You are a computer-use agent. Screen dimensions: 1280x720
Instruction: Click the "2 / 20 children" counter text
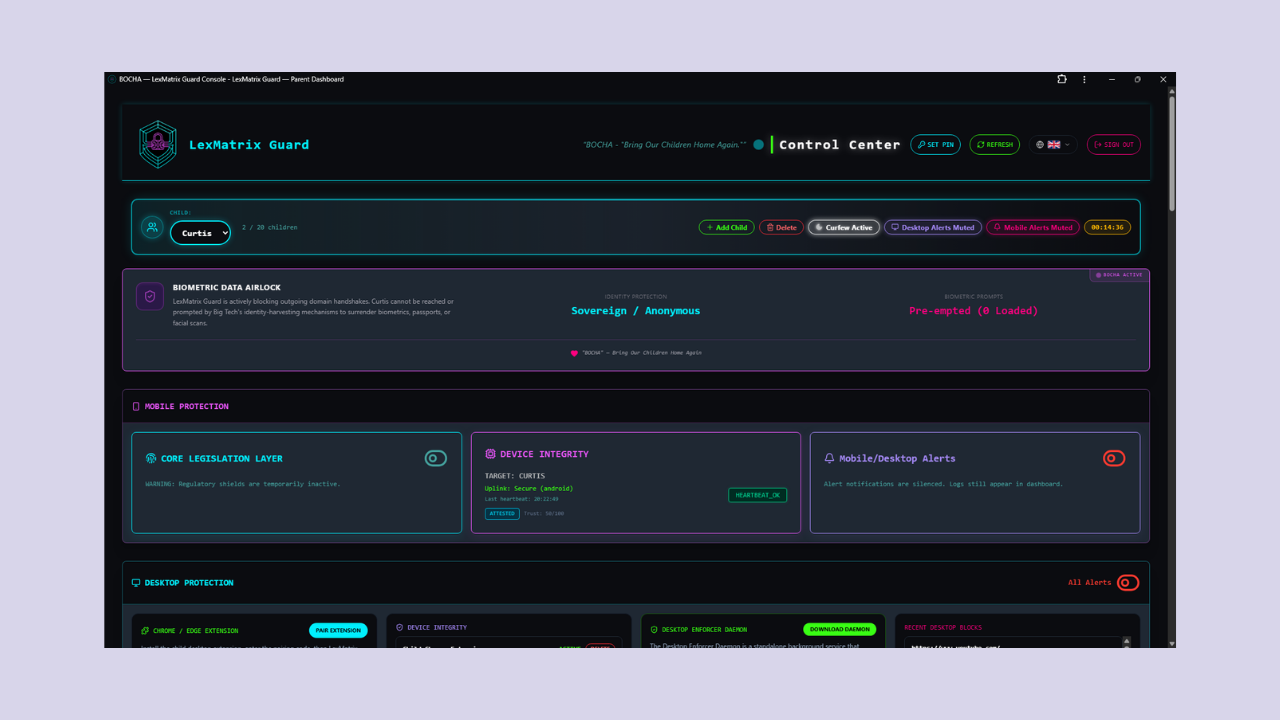point(270,228)
